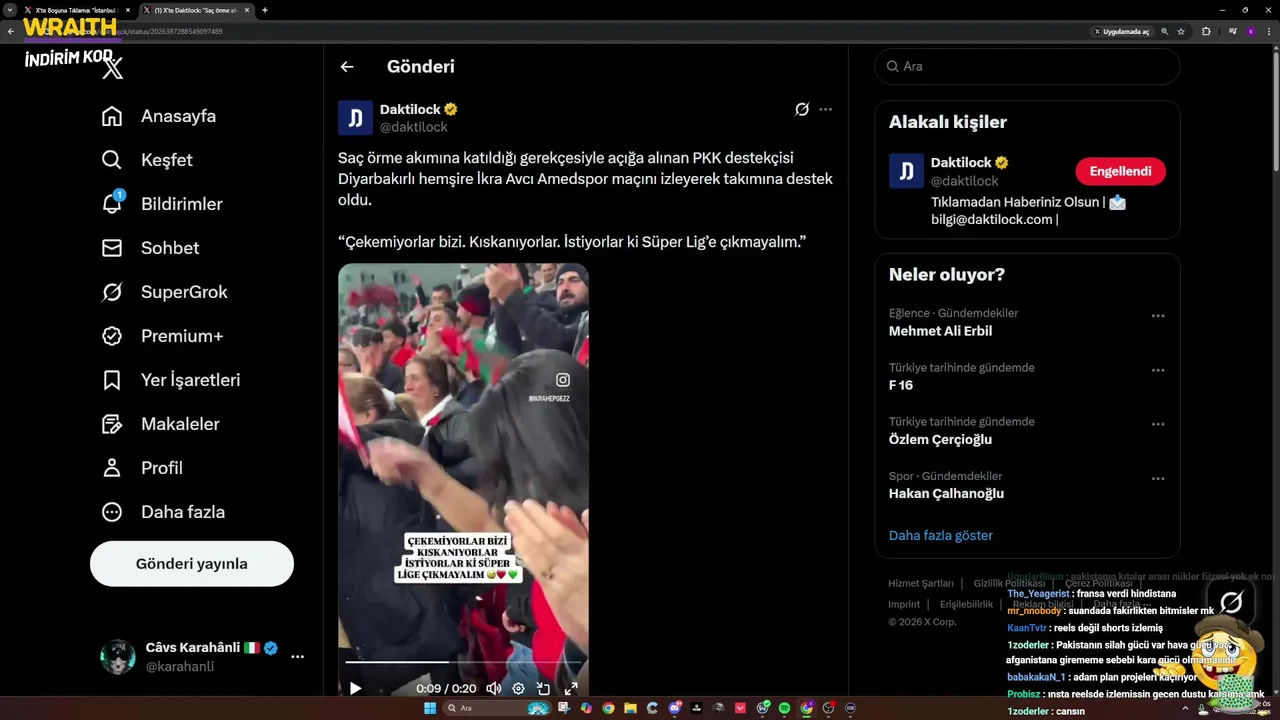This screenshot has width=1280, height=720.
Task: Open Özlem Çerçioğlu trend
Action: tap(940, 439)
